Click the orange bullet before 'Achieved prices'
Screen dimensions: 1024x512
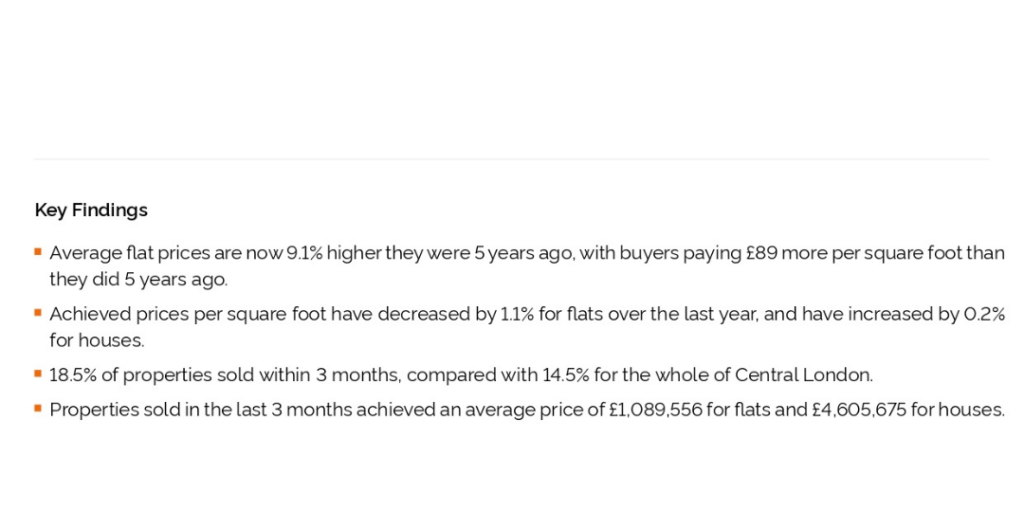pos(38,313)
